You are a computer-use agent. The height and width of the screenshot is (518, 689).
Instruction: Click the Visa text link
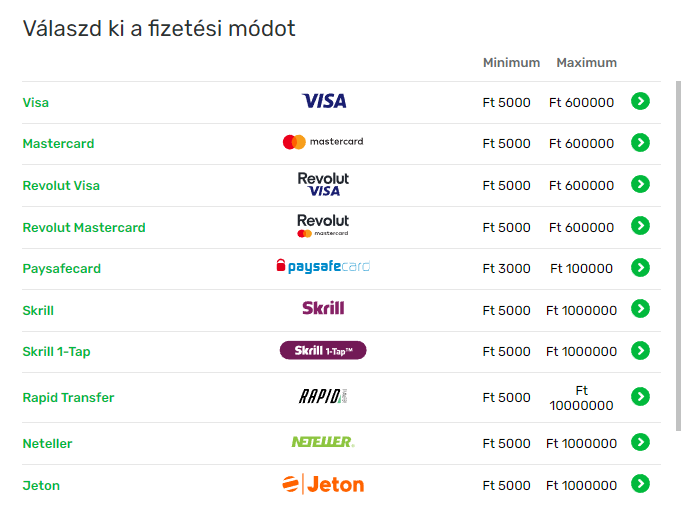point(36,103)
